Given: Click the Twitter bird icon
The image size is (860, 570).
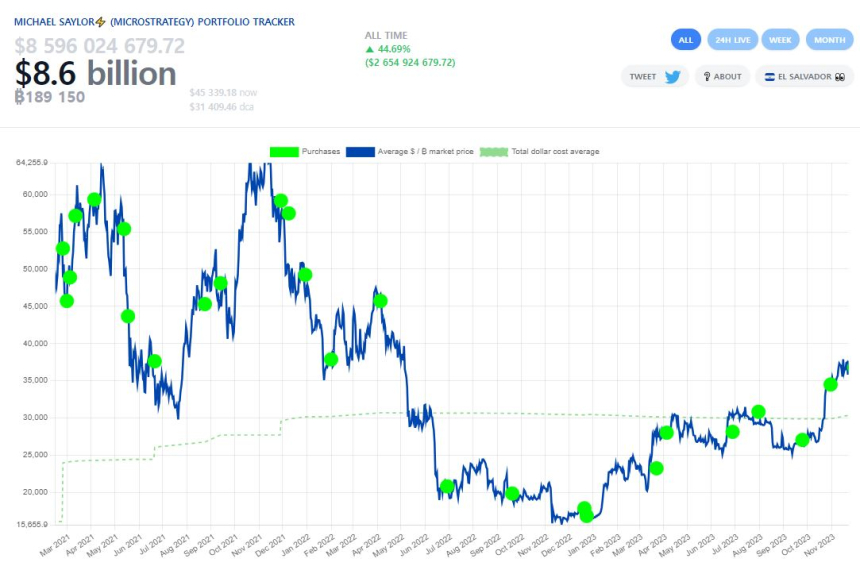Looking at the screenshot, I should click(x=672, y=77).
